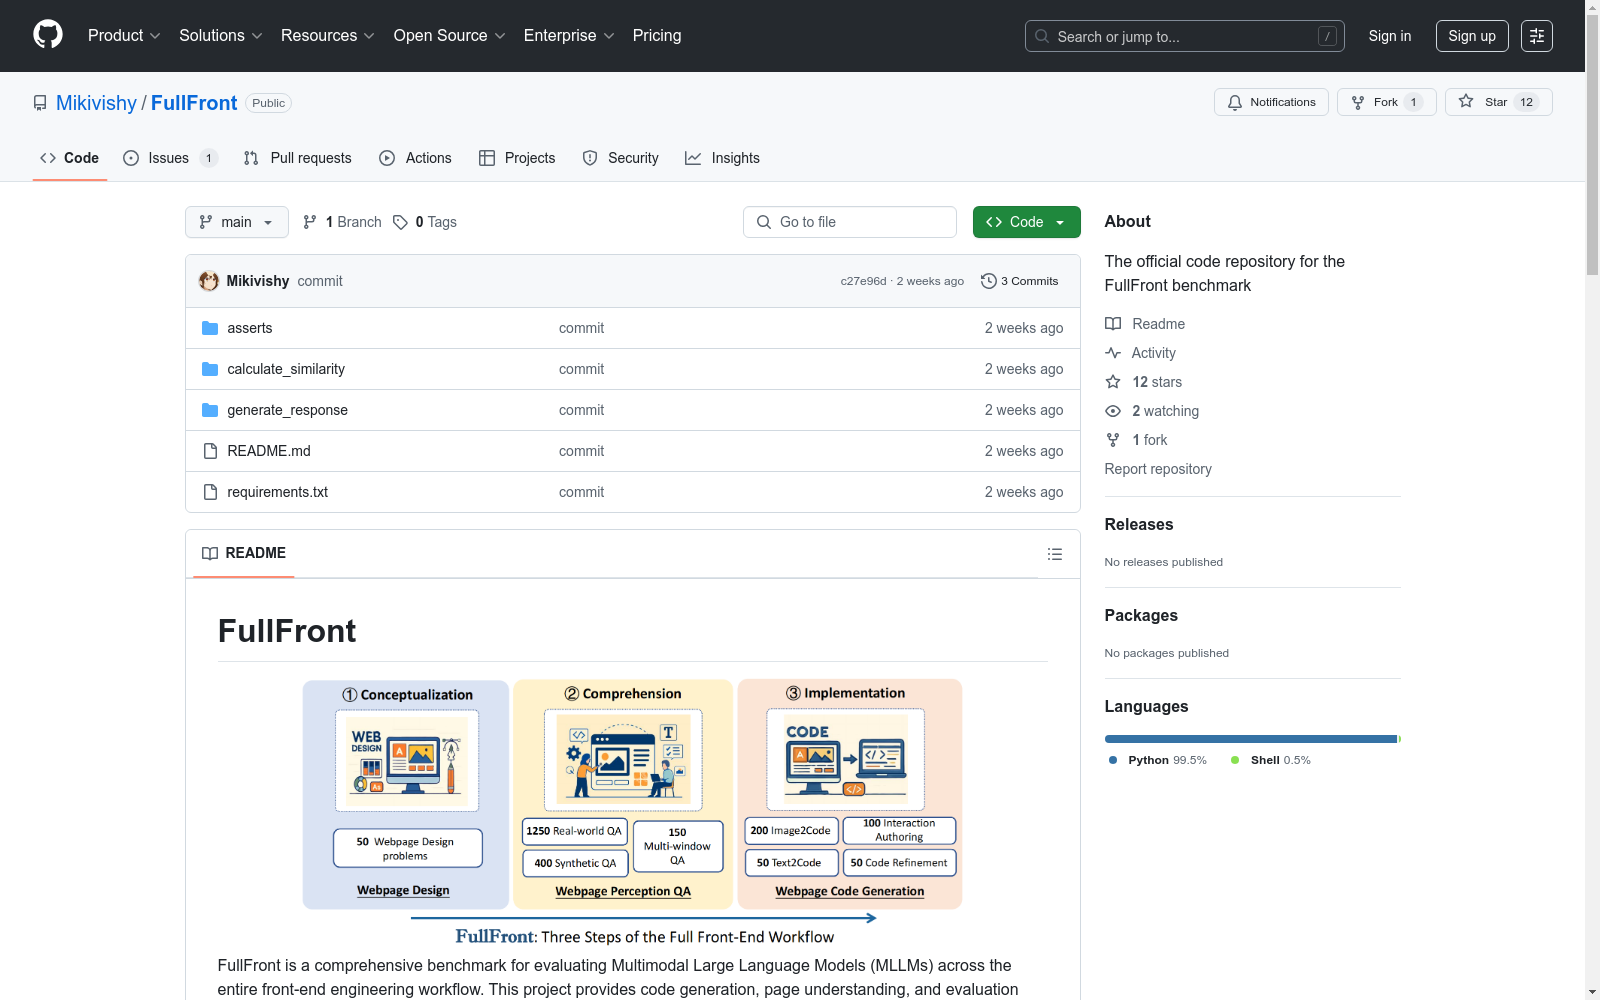Click the blue Python language dot
1600x1000 pixels.
point(1113,760)
